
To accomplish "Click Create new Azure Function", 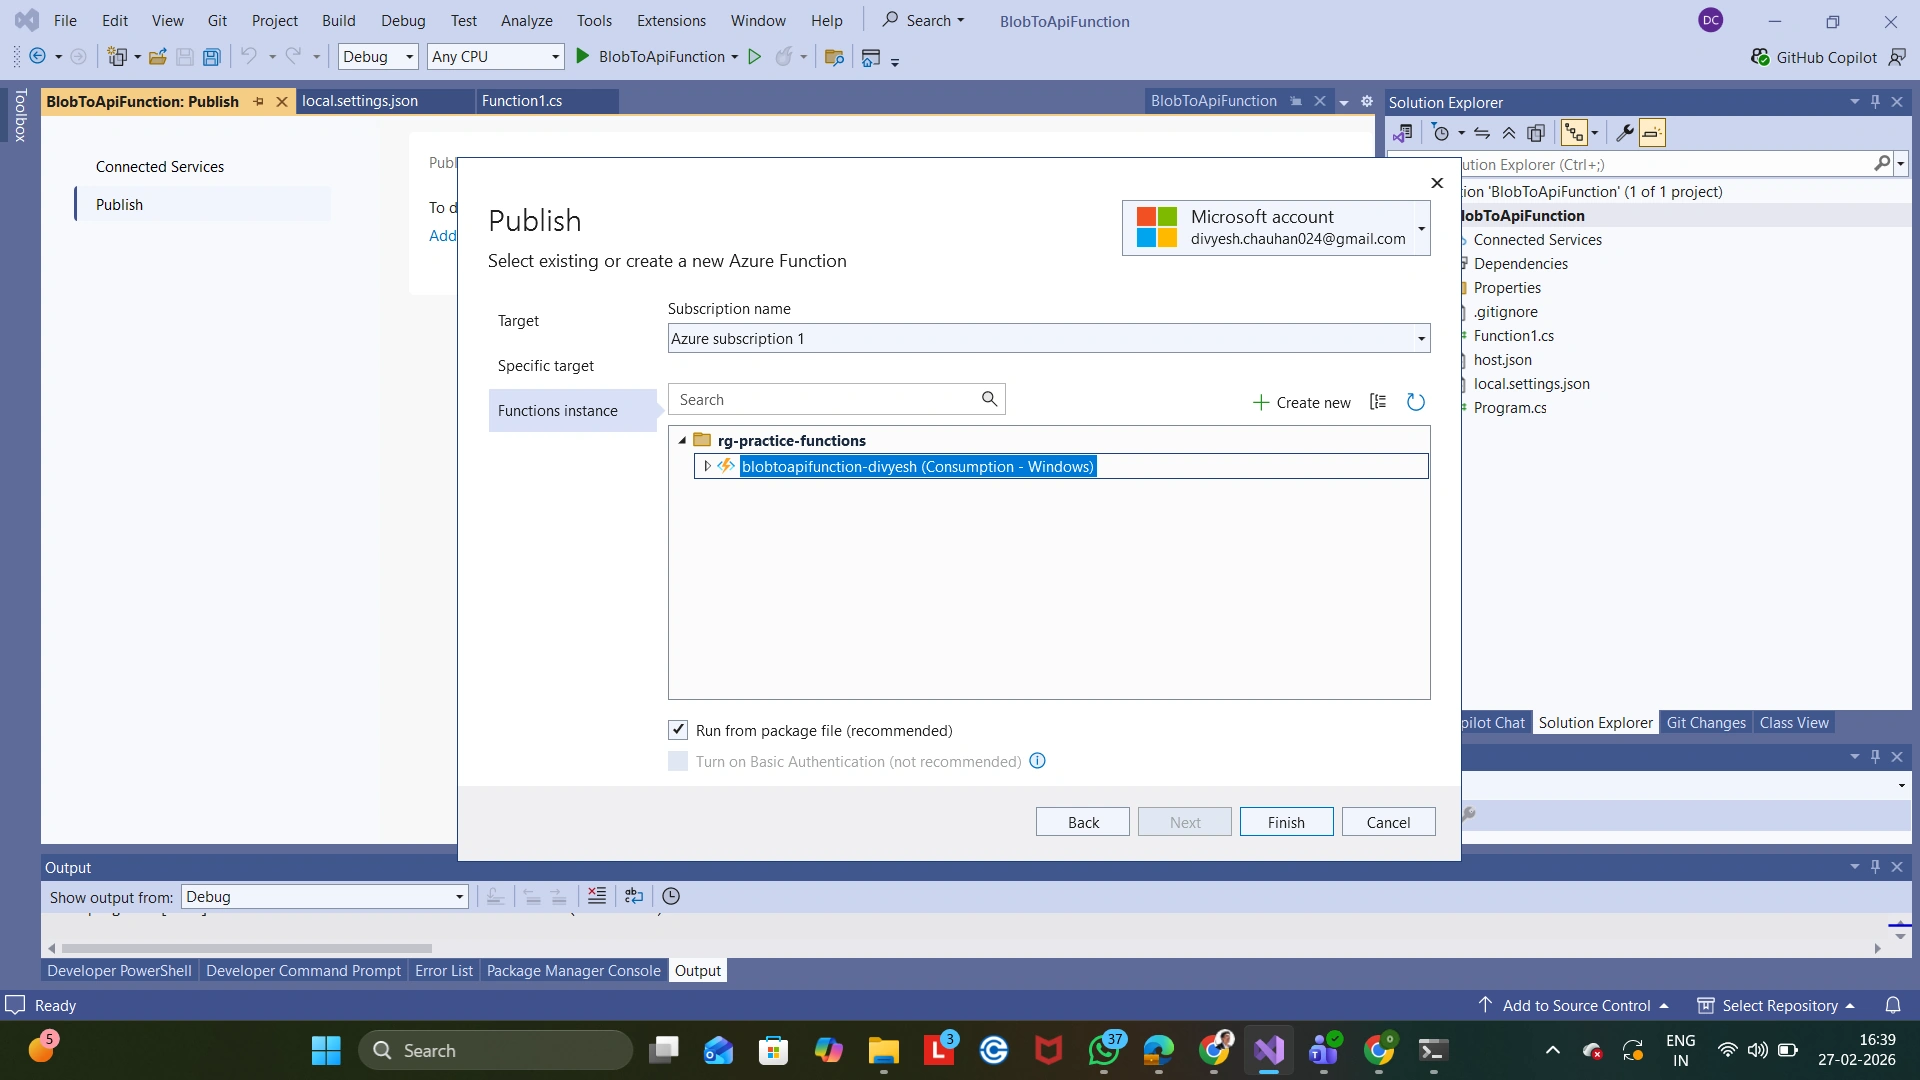I will (x=1301, y=402).
